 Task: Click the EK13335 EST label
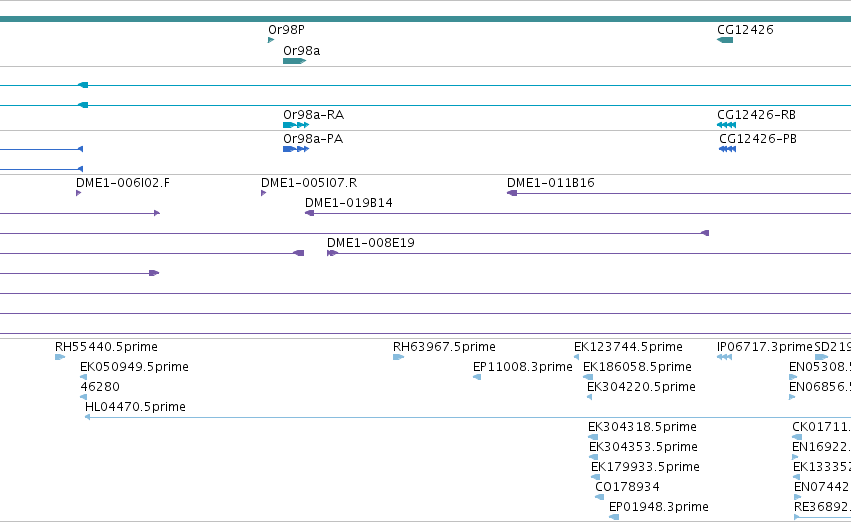[822, 467]
